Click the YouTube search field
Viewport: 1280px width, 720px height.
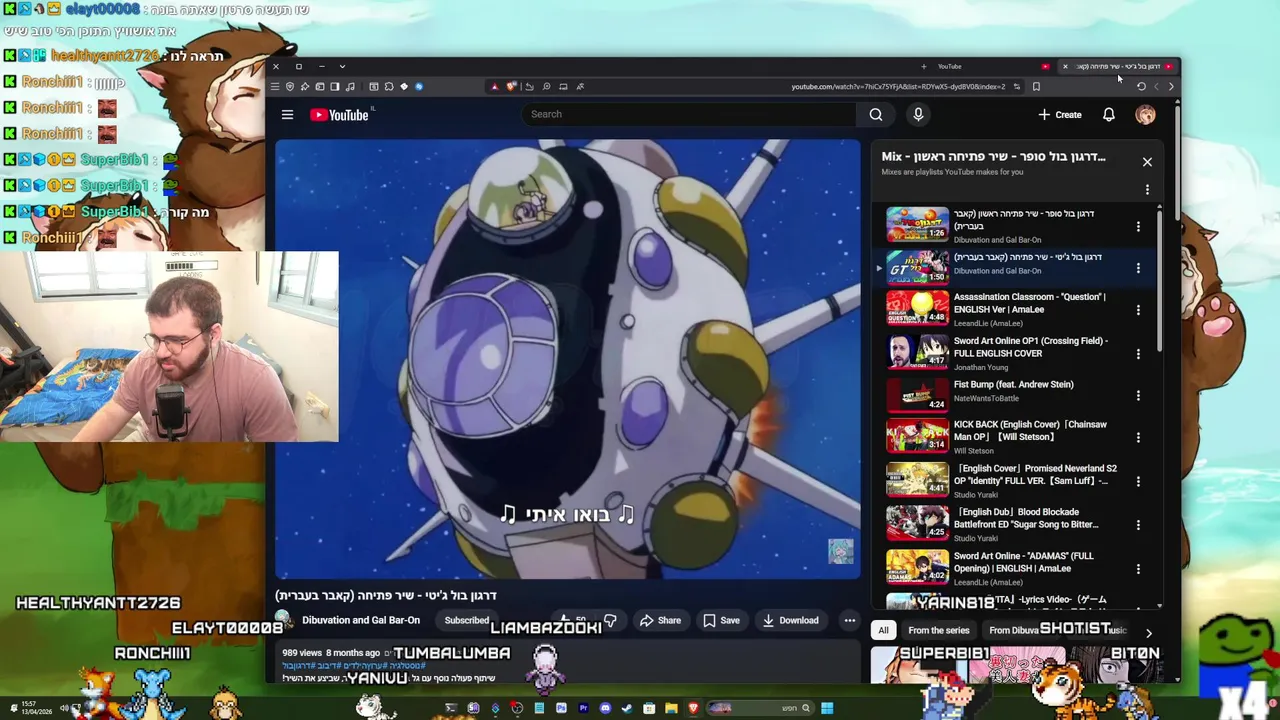coord(690,114)
